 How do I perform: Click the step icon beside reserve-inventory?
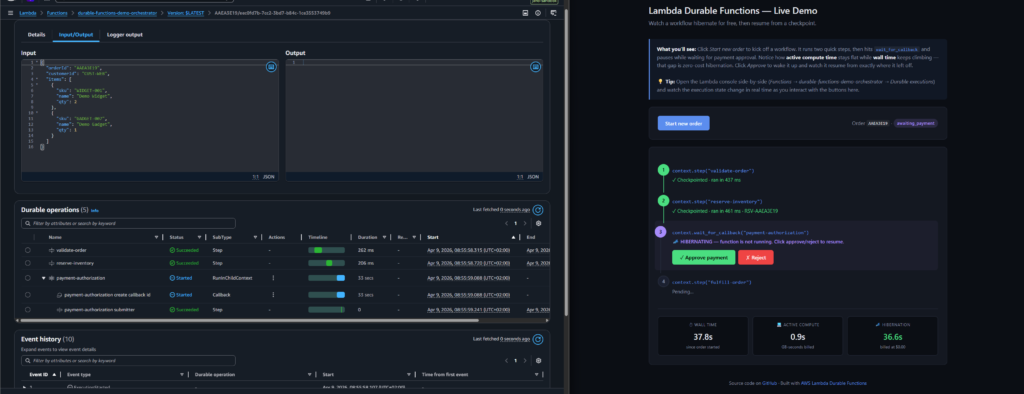pyautogui.click(x=52, y=263)
